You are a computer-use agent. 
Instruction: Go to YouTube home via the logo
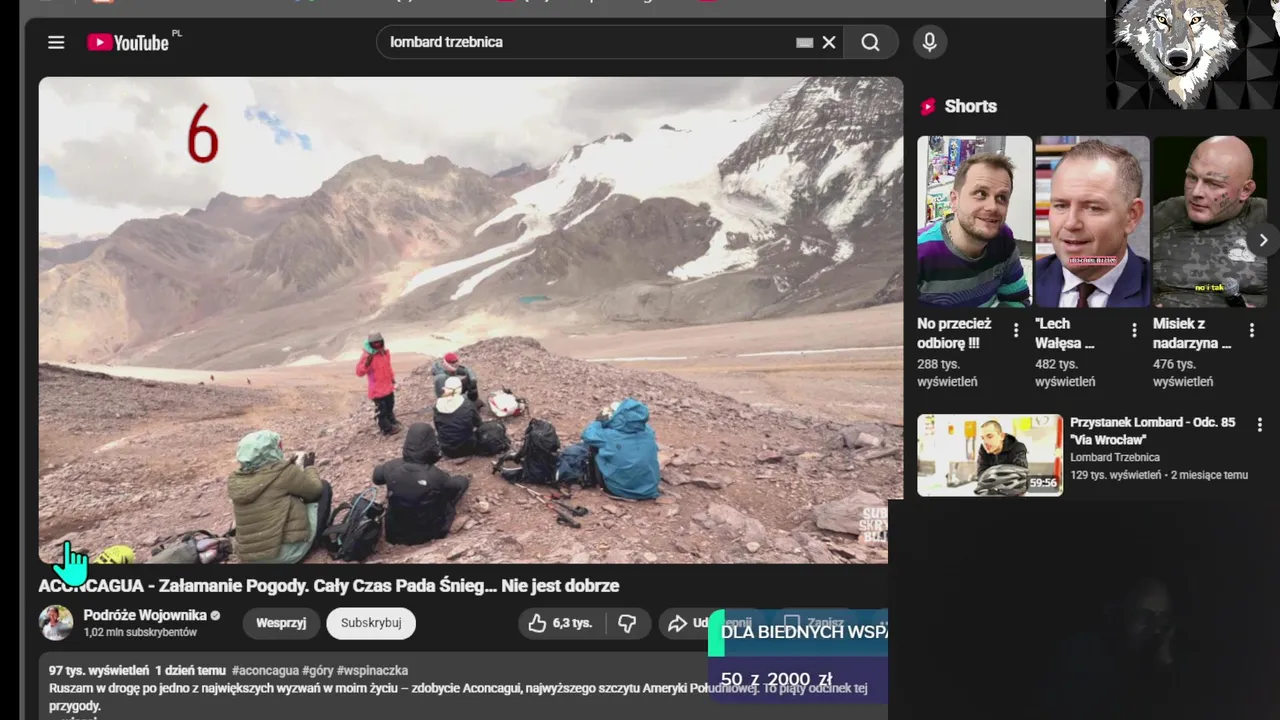[x=128, y=42]
